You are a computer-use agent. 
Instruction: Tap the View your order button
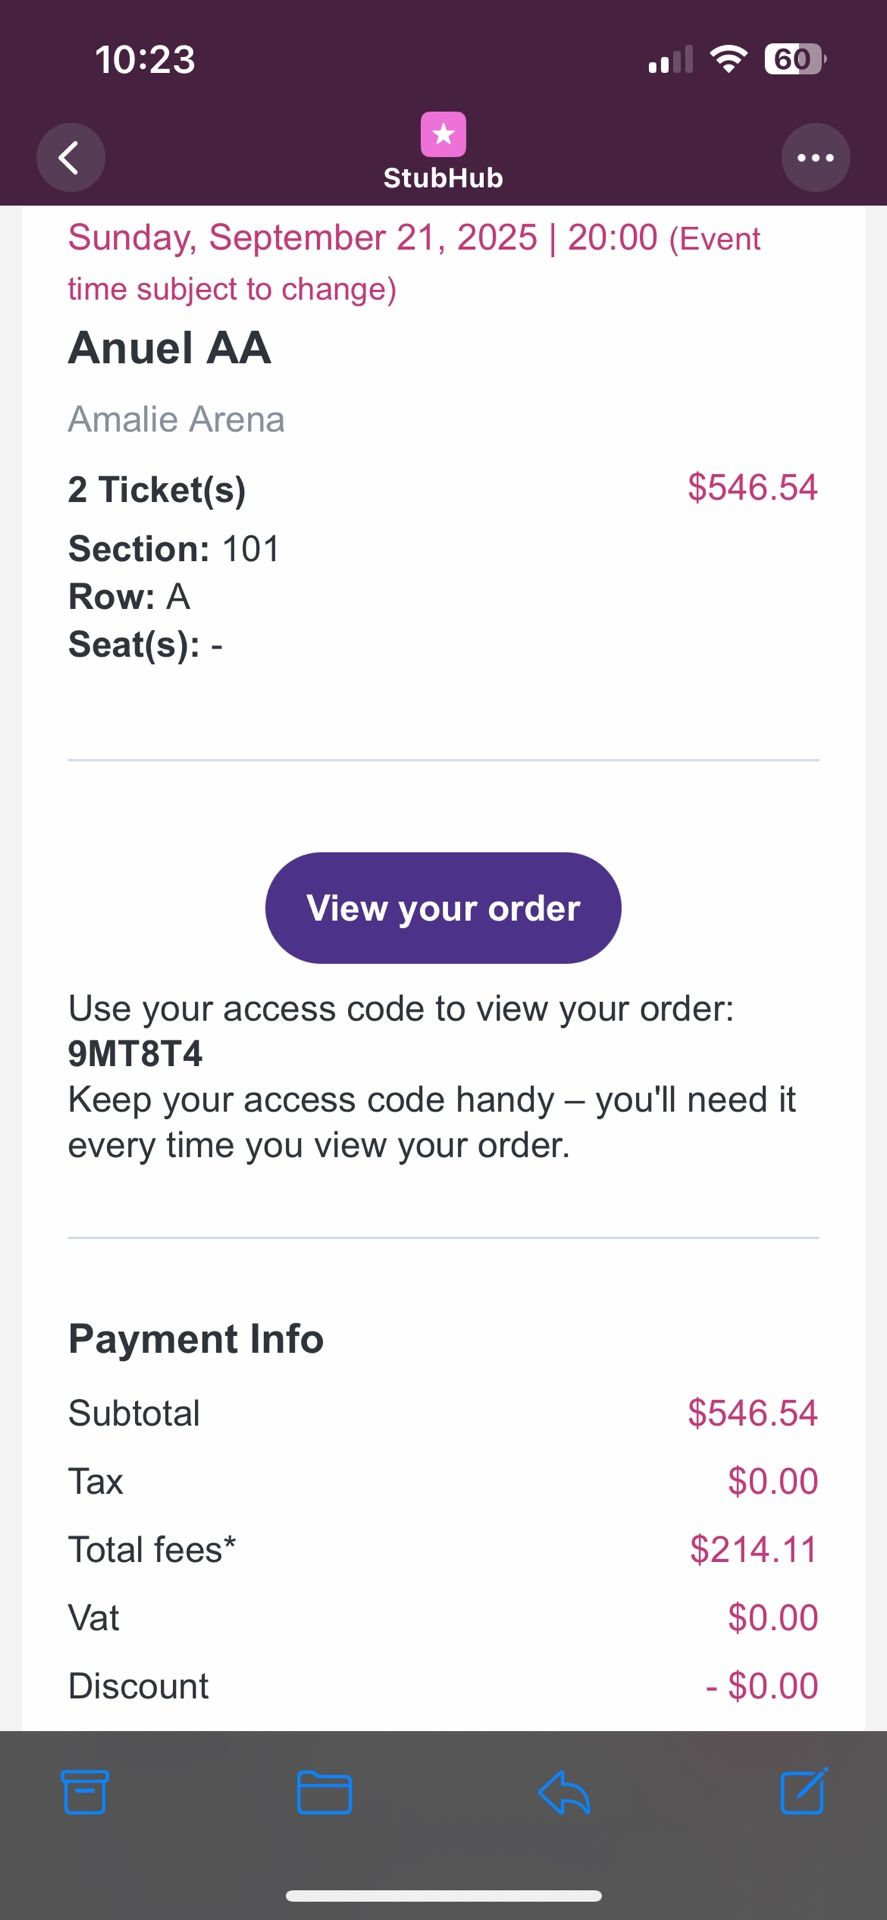tap(442, 908)
